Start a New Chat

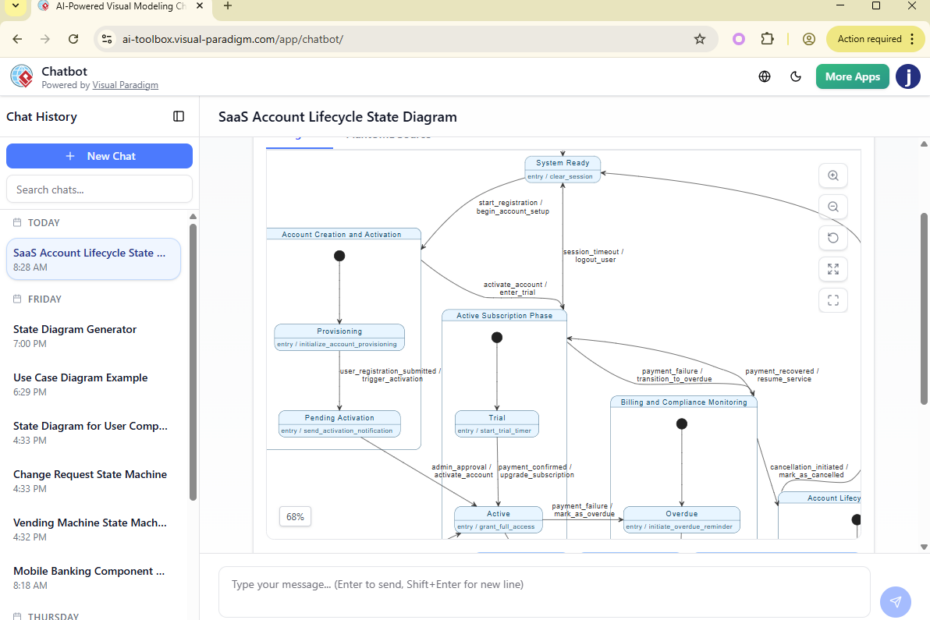[x=99, y=156]
